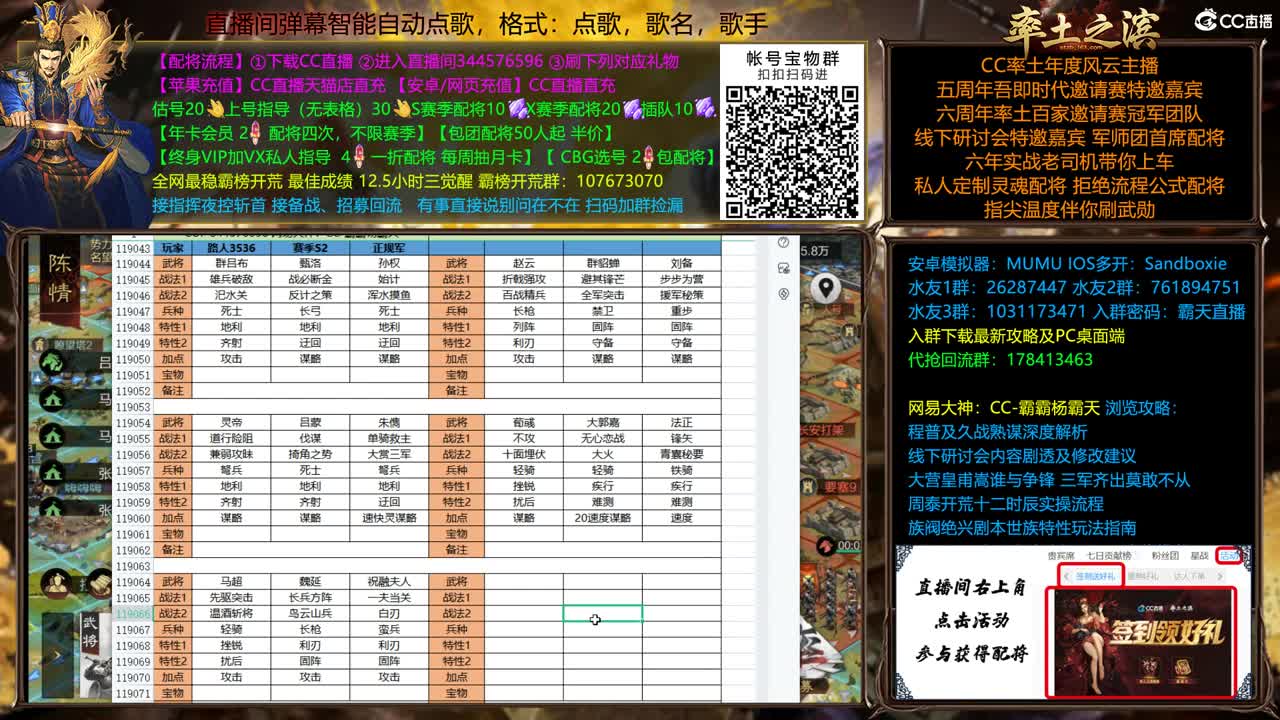Screen dimensions: 1280x720
Task: Open the 粉丝团 tab
Action: (1166, 556)
